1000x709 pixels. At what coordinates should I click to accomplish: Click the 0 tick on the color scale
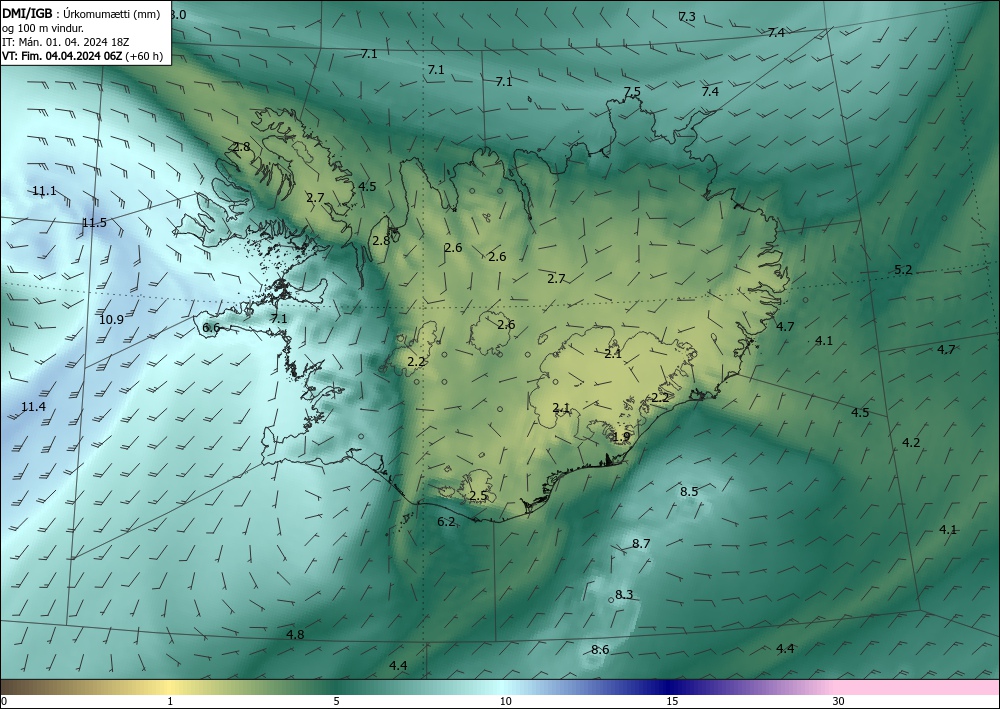point(4,701)
